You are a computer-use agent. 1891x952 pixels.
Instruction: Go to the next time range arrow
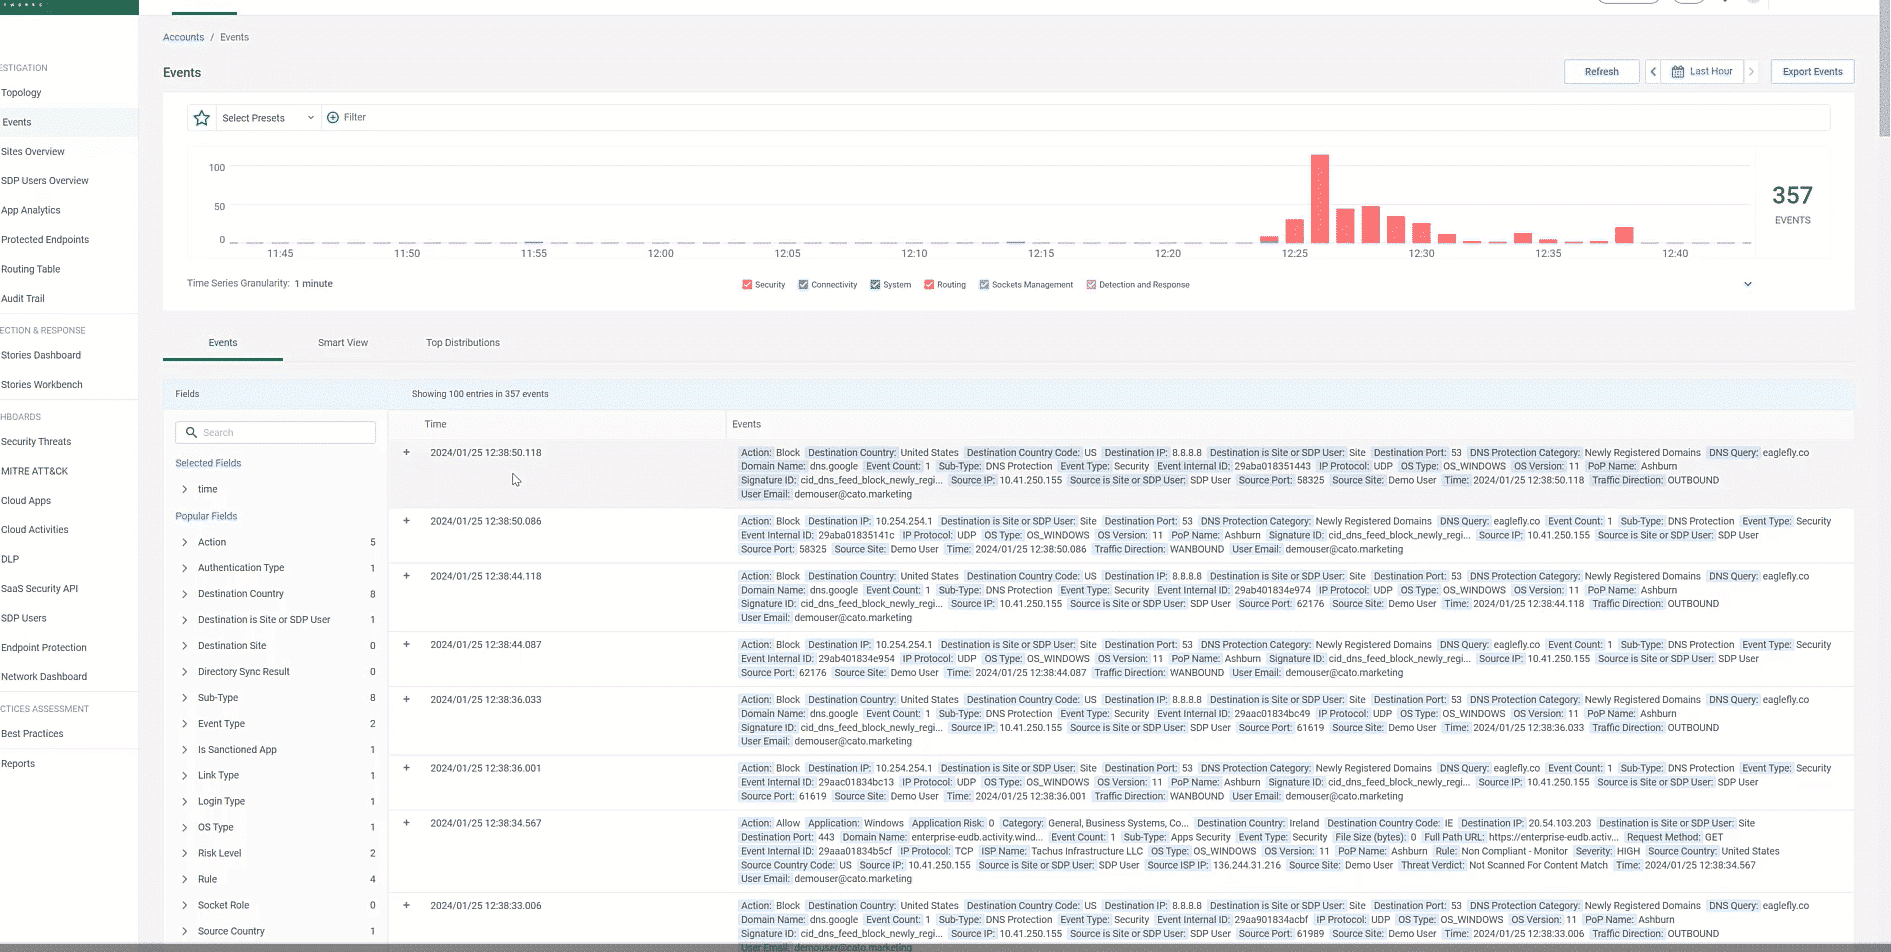click(1751, 72)
